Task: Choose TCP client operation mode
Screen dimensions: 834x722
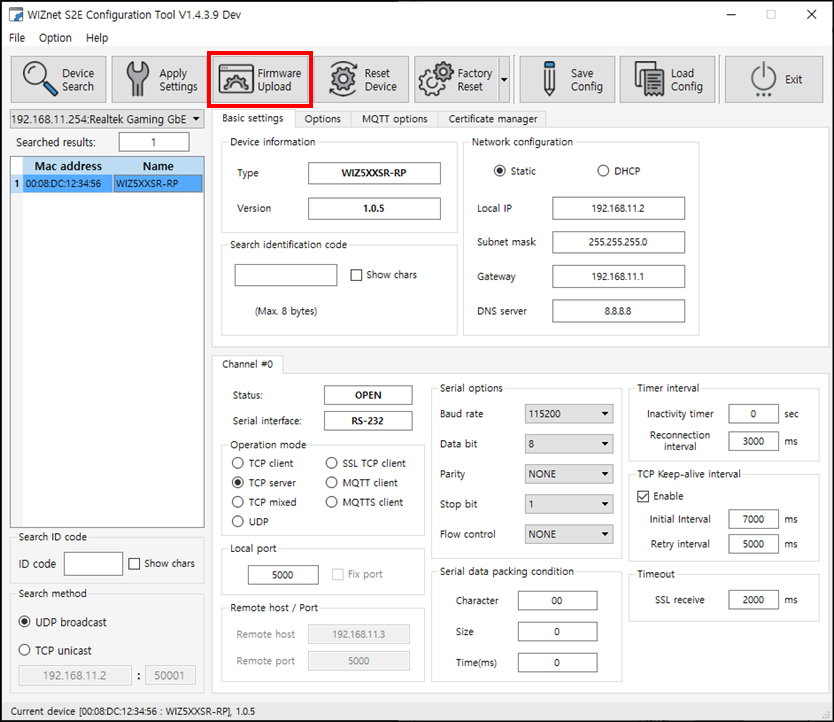Action: (x=238, y=463)
